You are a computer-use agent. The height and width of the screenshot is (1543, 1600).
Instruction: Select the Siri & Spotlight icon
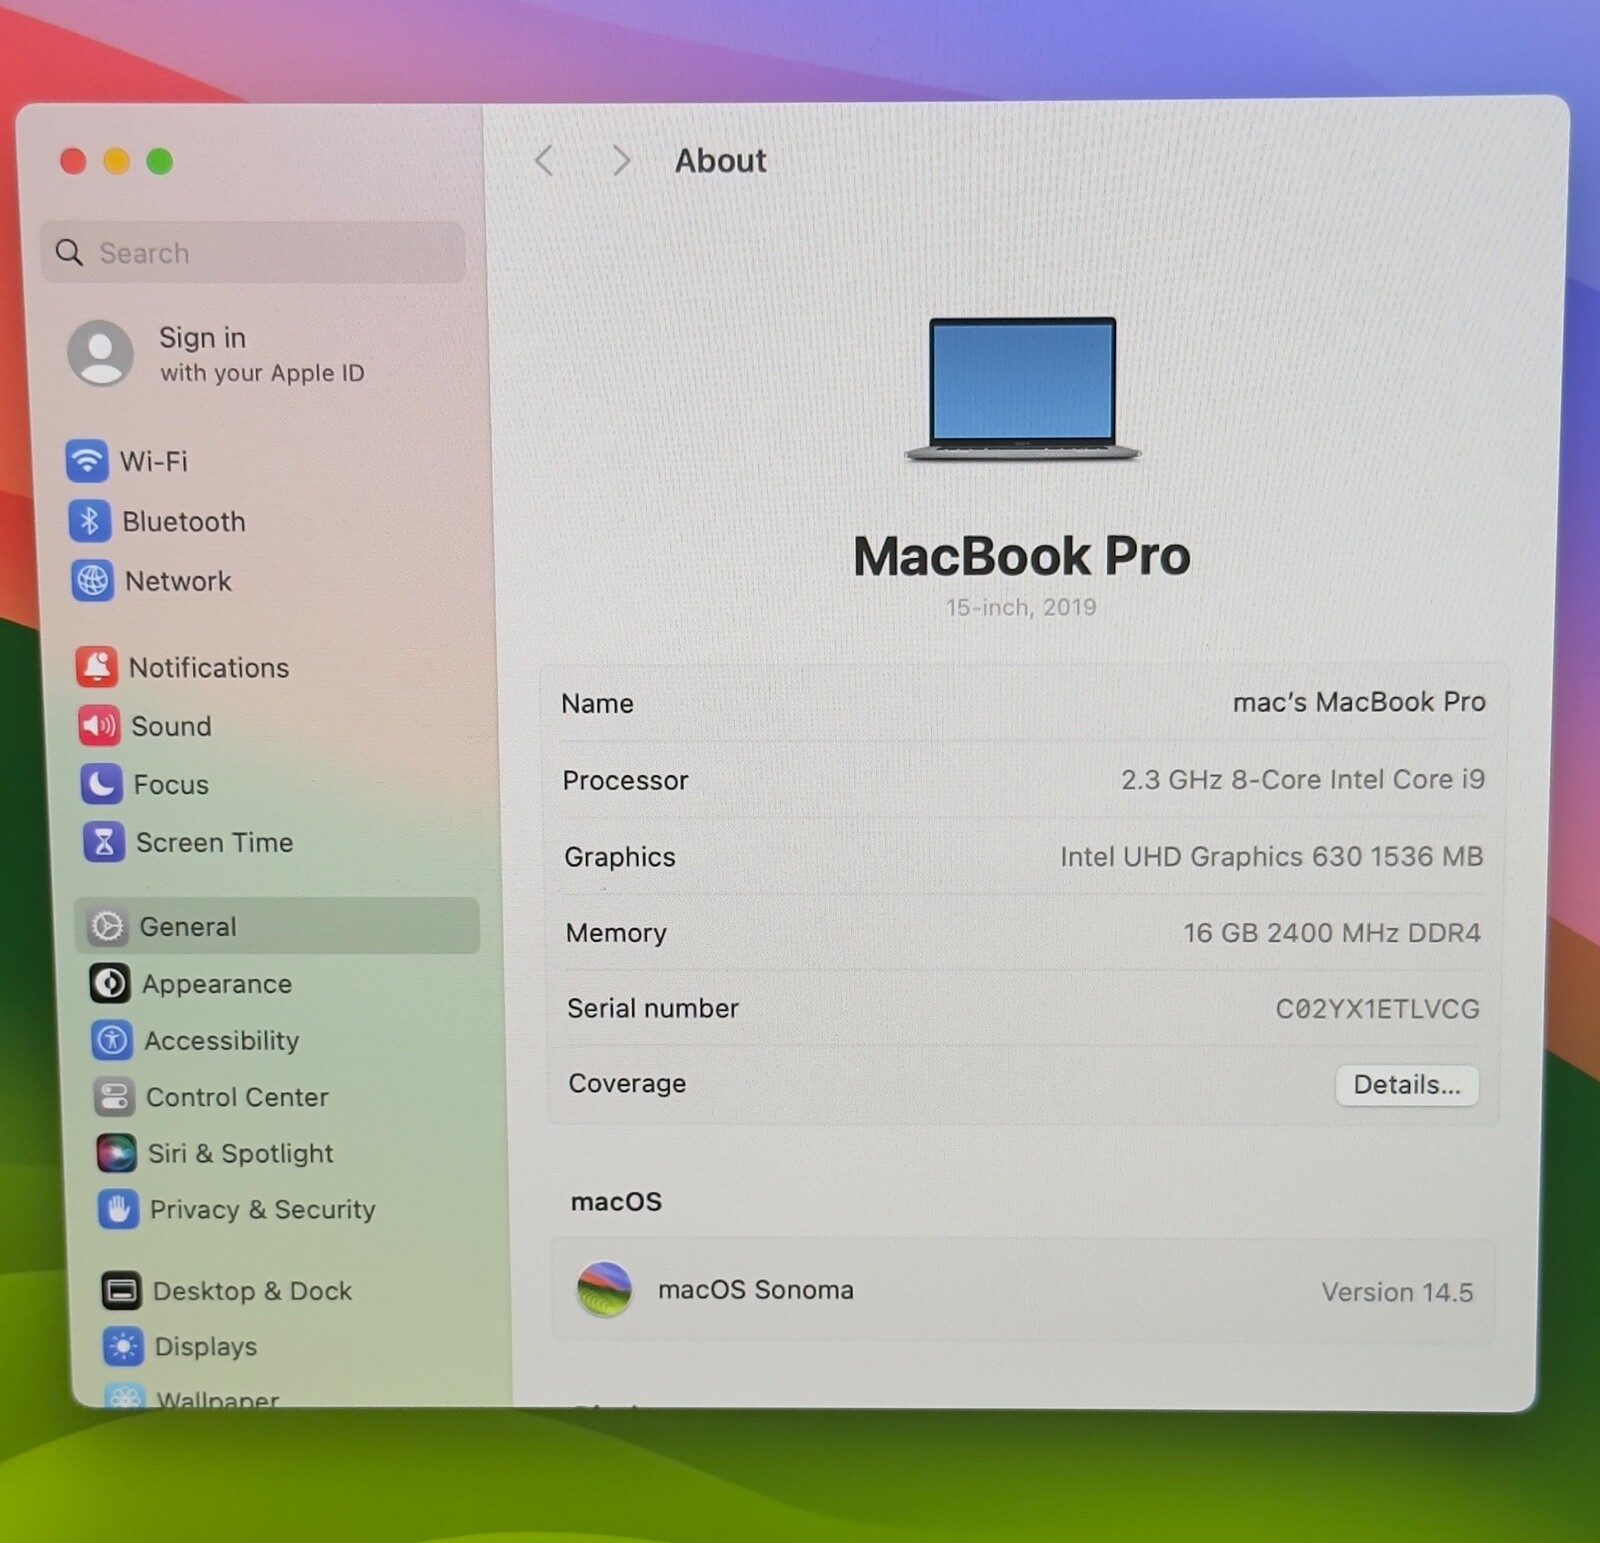(x=116, y=1153)
